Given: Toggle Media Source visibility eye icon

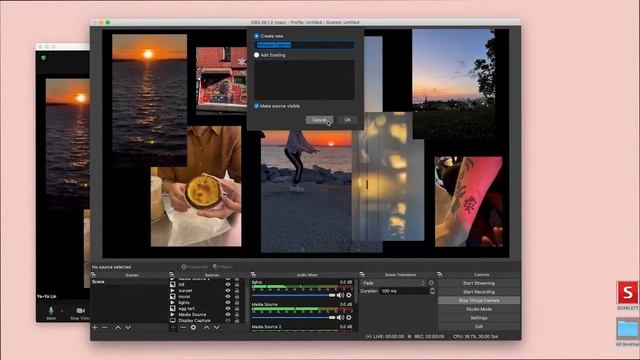Looking at the screenshot, I should coord(228,315).
